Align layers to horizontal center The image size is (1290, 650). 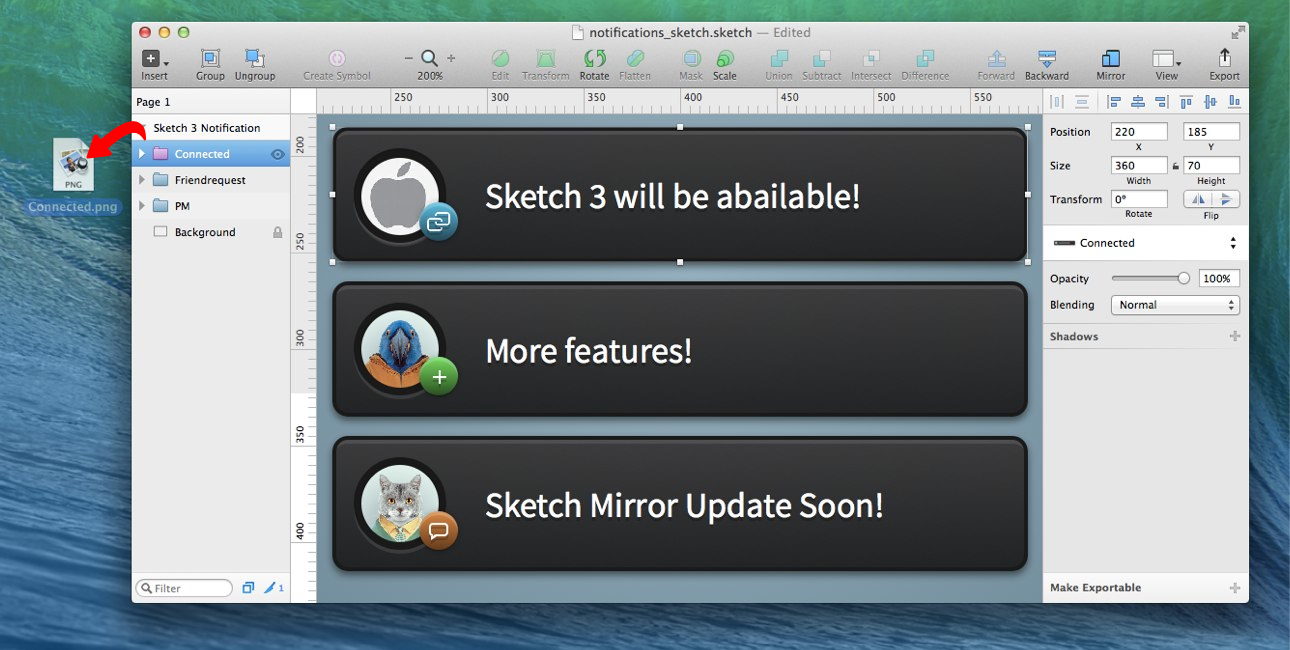point(1138,101)
